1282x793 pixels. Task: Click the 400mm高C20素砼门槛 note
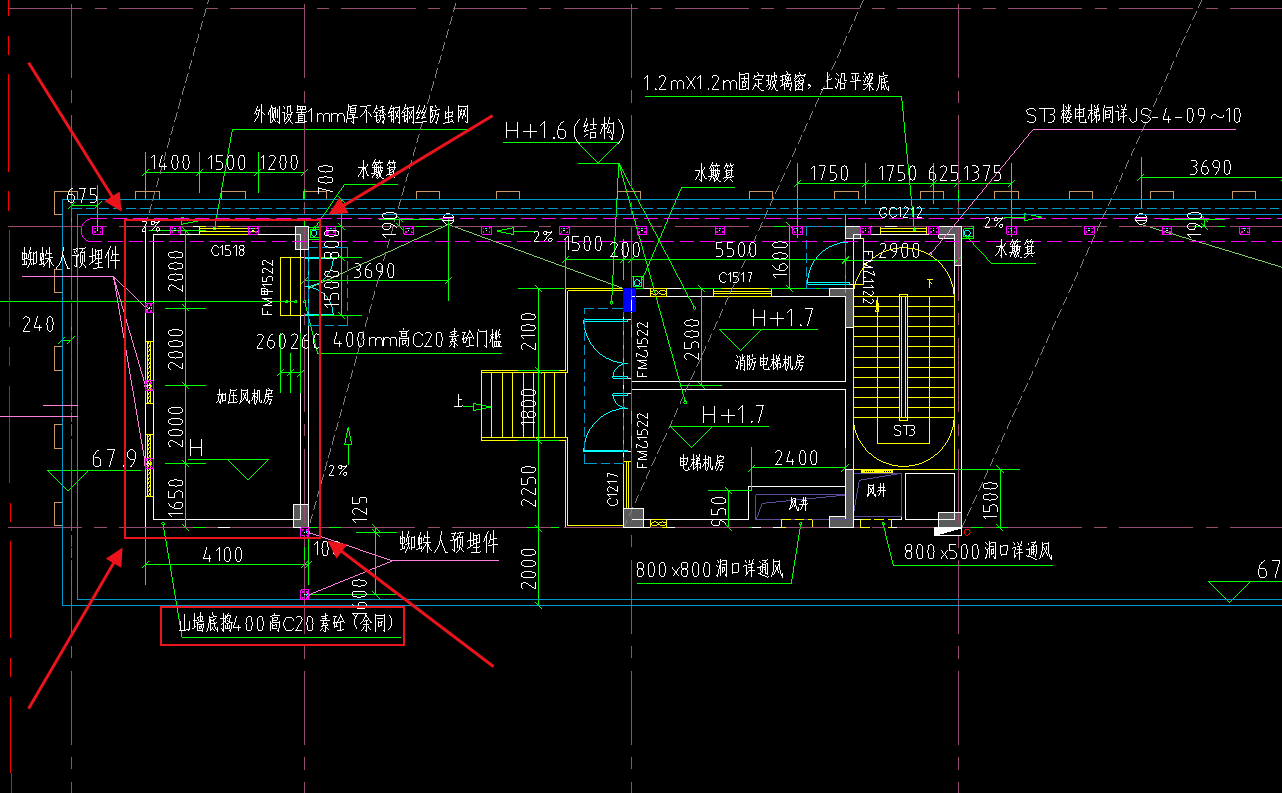[x=417, y=340]
